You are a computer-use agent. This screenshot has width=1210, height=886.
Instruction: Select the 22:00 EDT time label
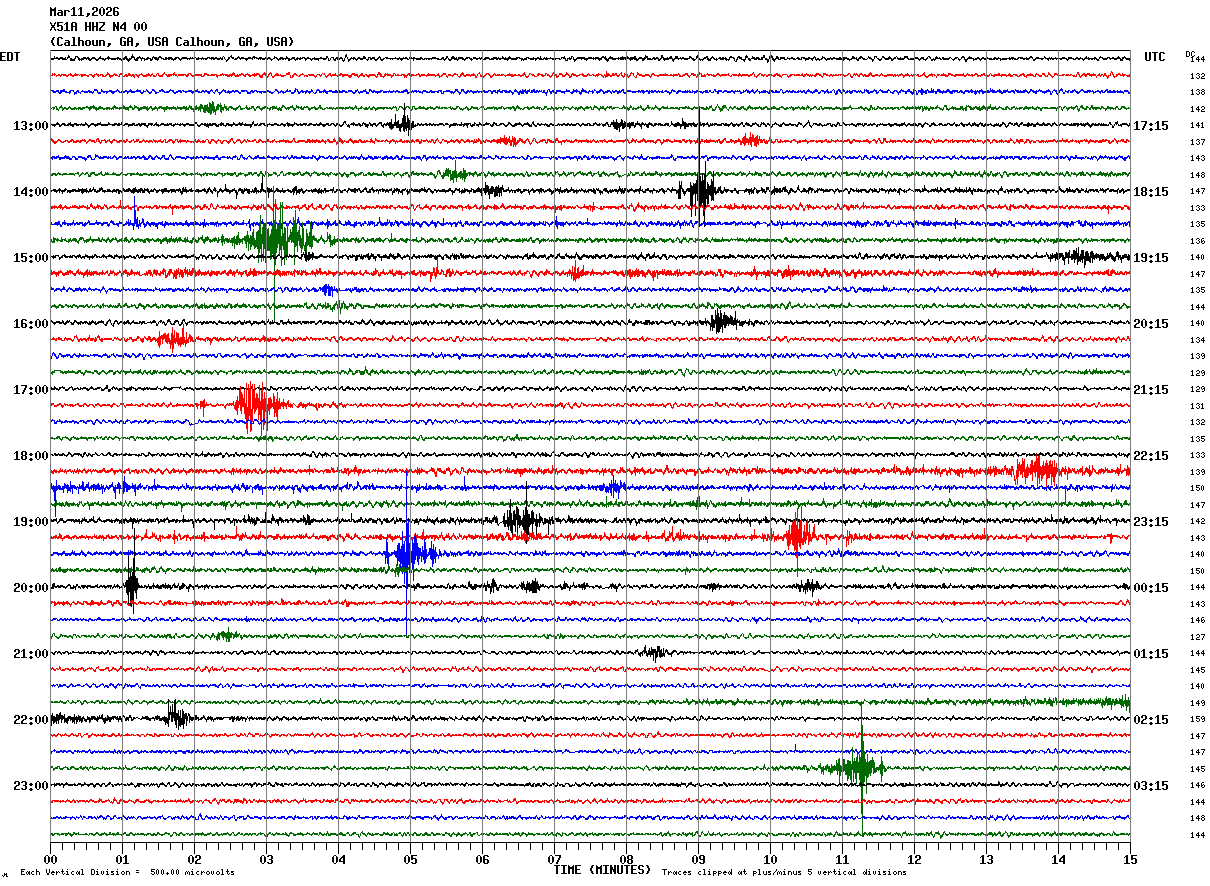click(x=31, y=720)
